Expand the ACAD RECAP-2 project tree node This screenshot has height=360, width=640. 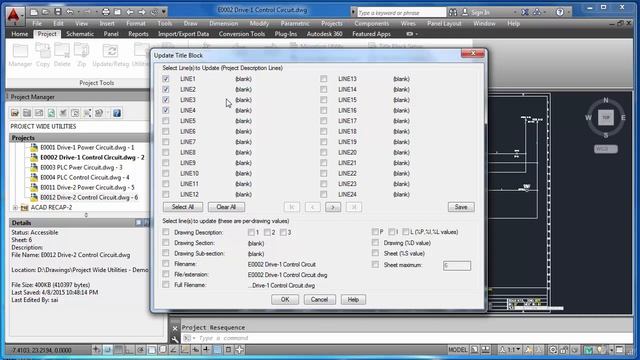point(15,207)
